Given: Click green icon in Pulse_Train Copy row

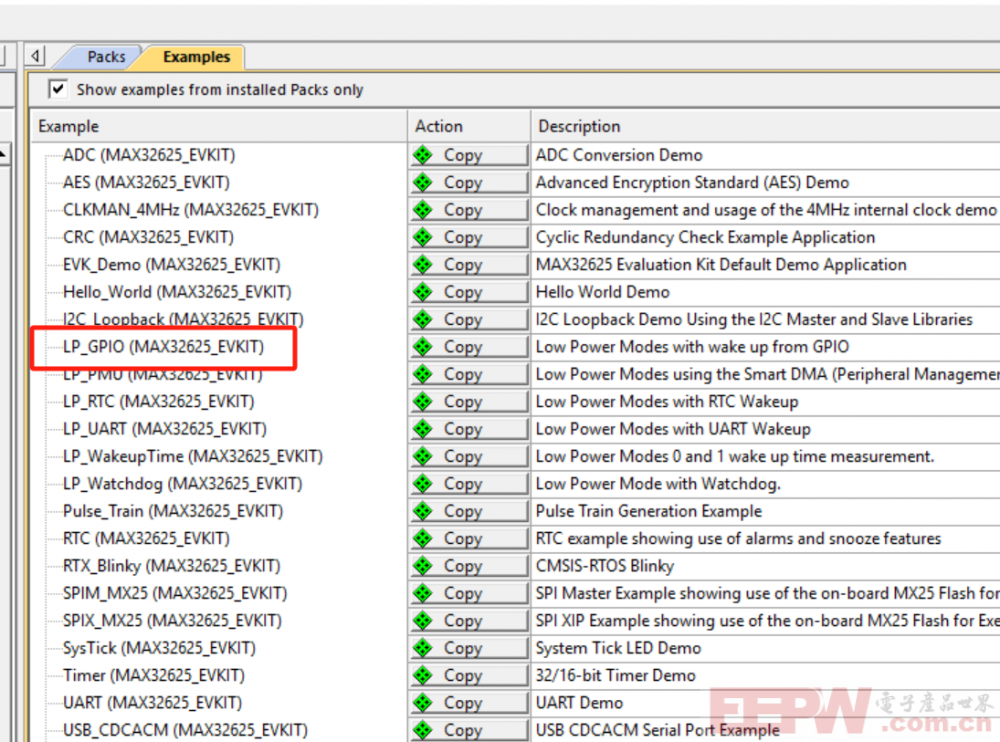Looking at the screenshot, I should 422,511.
